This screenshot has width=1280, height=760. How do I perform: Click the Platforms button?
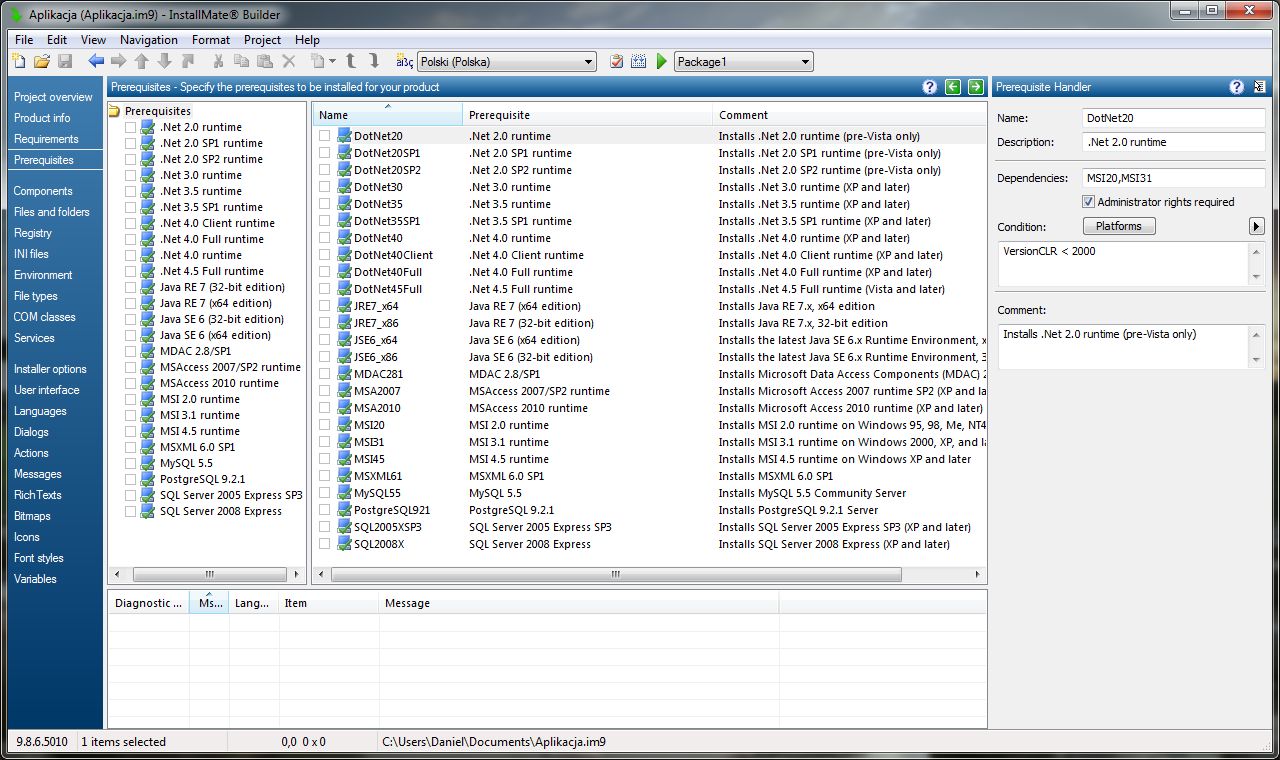click(x=1118, y=226)
